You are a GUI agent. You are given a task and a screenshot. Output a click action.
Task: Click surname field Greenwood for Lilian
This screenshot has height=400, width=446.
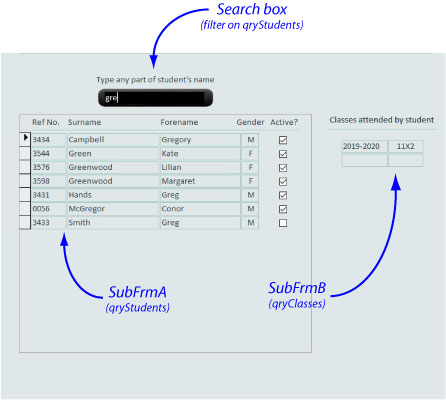(x=113, y=167)
